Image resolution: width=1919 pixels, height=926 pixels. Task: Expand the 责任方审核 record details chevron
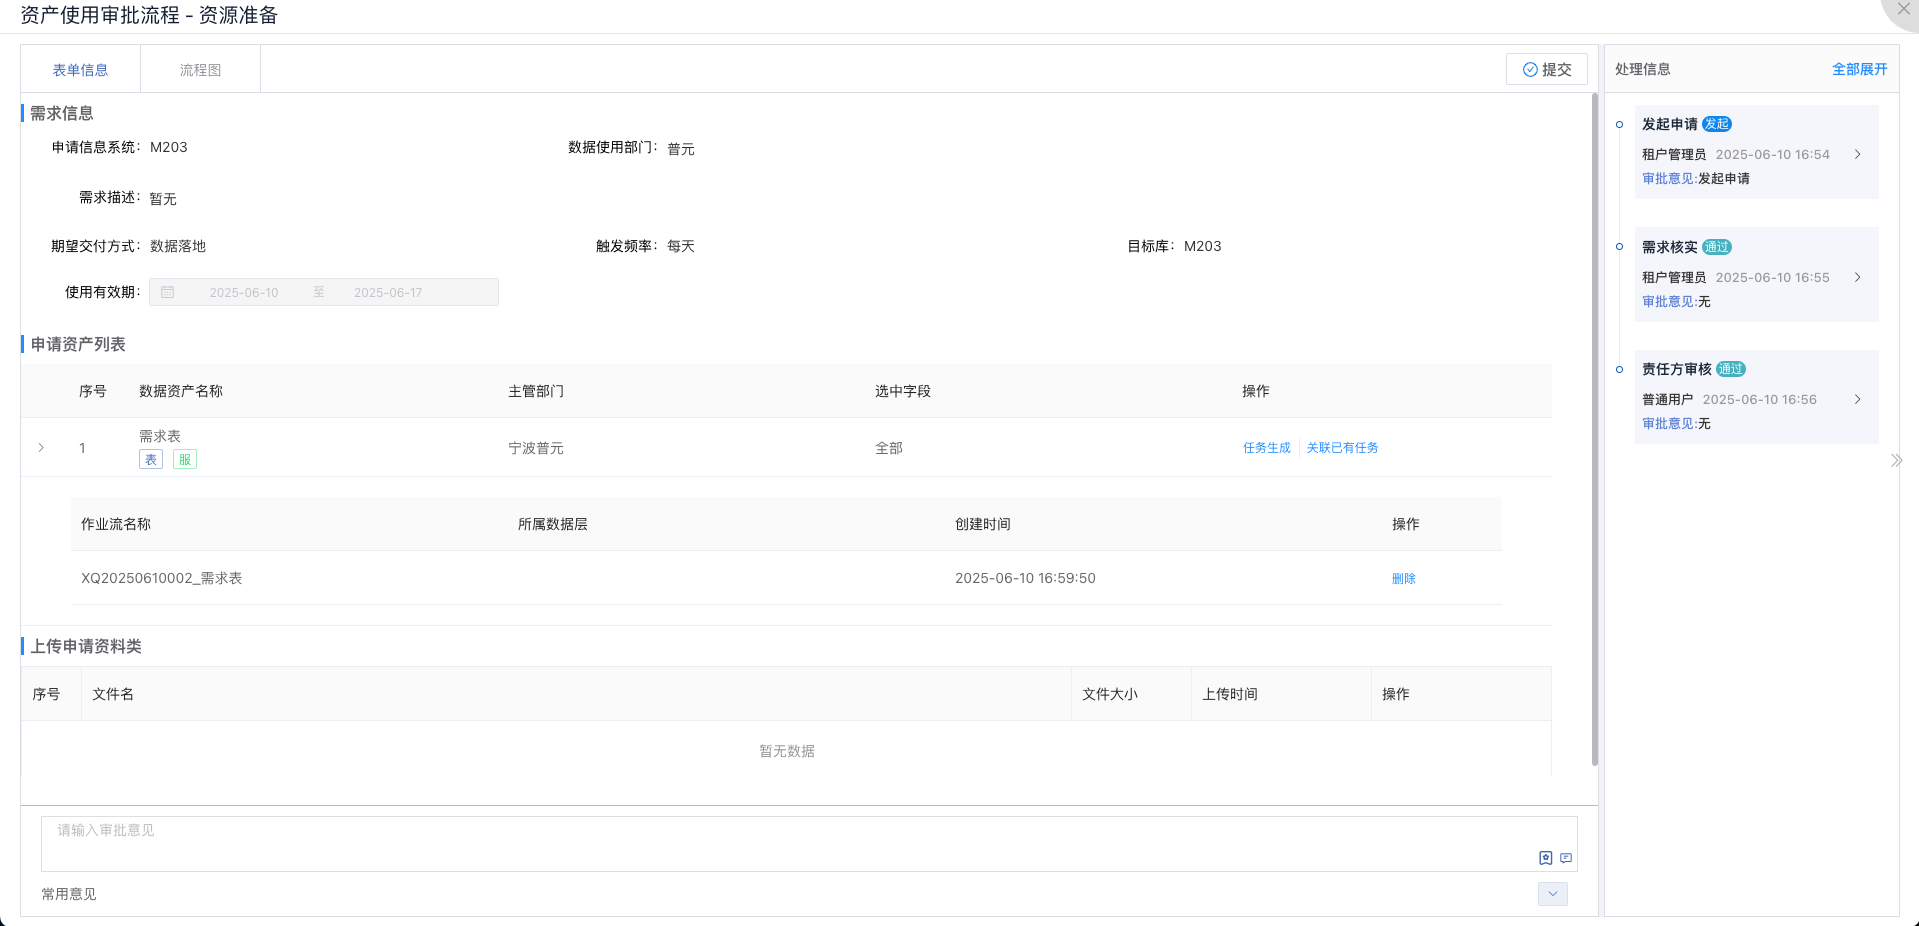pos(1857,400)
